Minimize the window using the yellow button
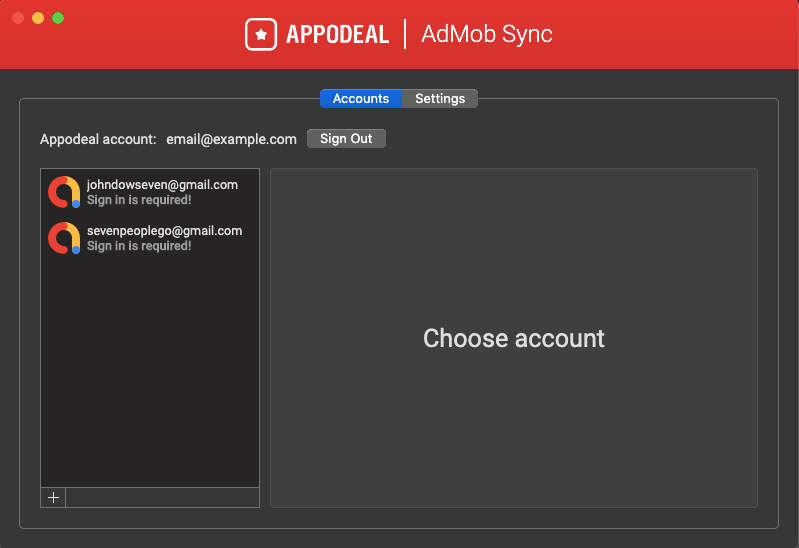The height and width of the screenshot is (548, 799). tap(38, 18)
